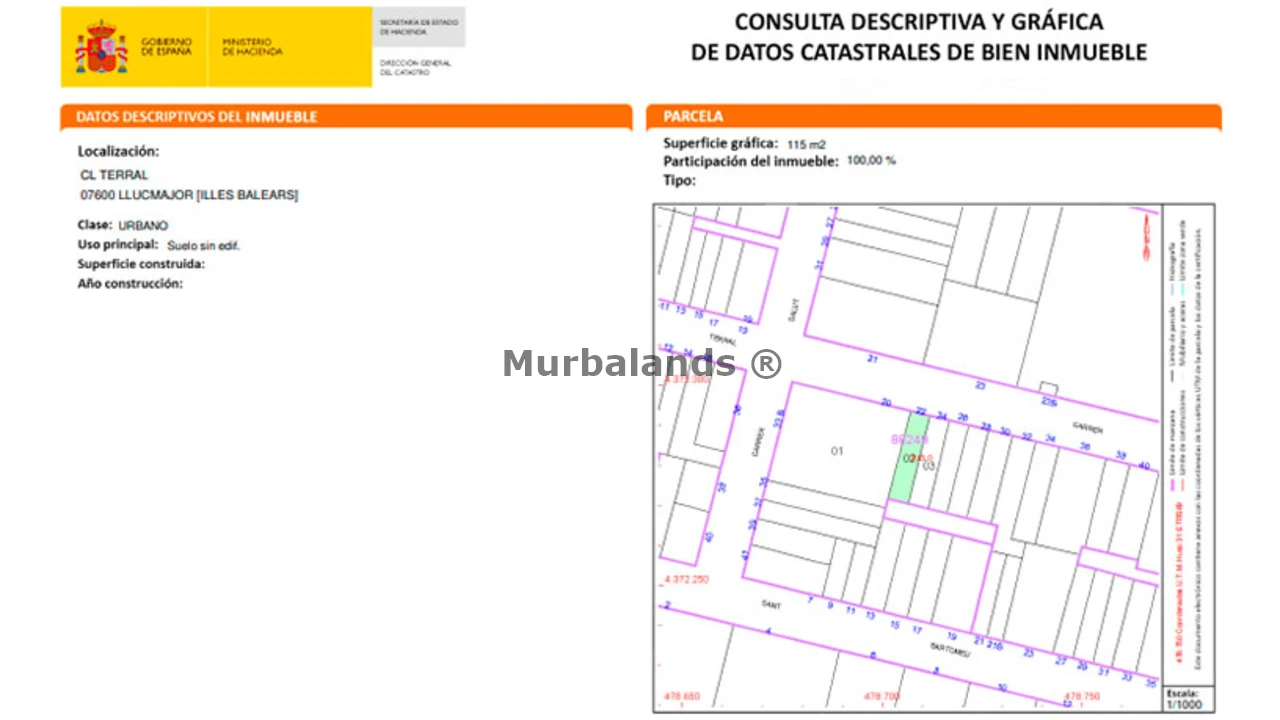The height and width of the screenshot is (720, 1280).
Task: Click the Participación del inmueble 100,00 % value
Action: [871, 161]
